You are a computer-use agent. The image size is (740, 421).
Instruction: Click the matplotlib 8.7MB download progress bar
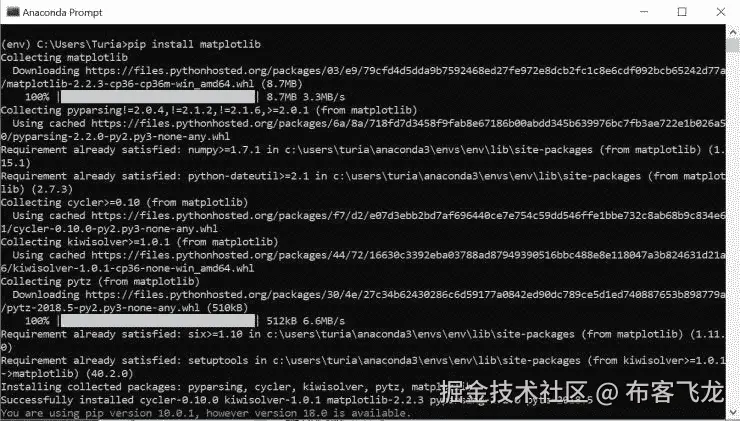click(158, 97)
